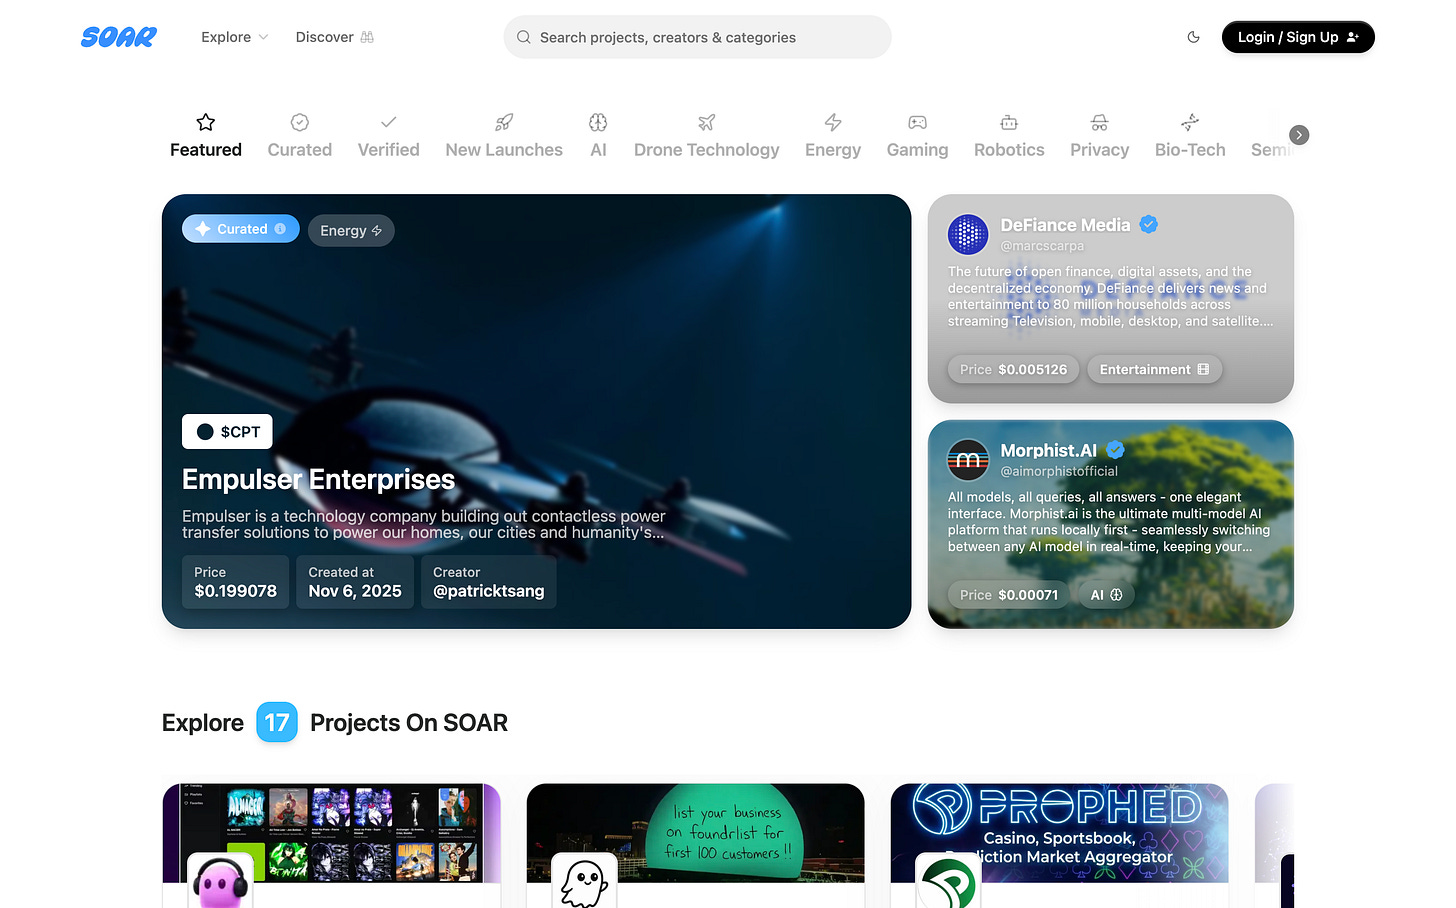The image size is (1456, 908).
Task: Select the Gaming category tab
Action: [917, 136]
